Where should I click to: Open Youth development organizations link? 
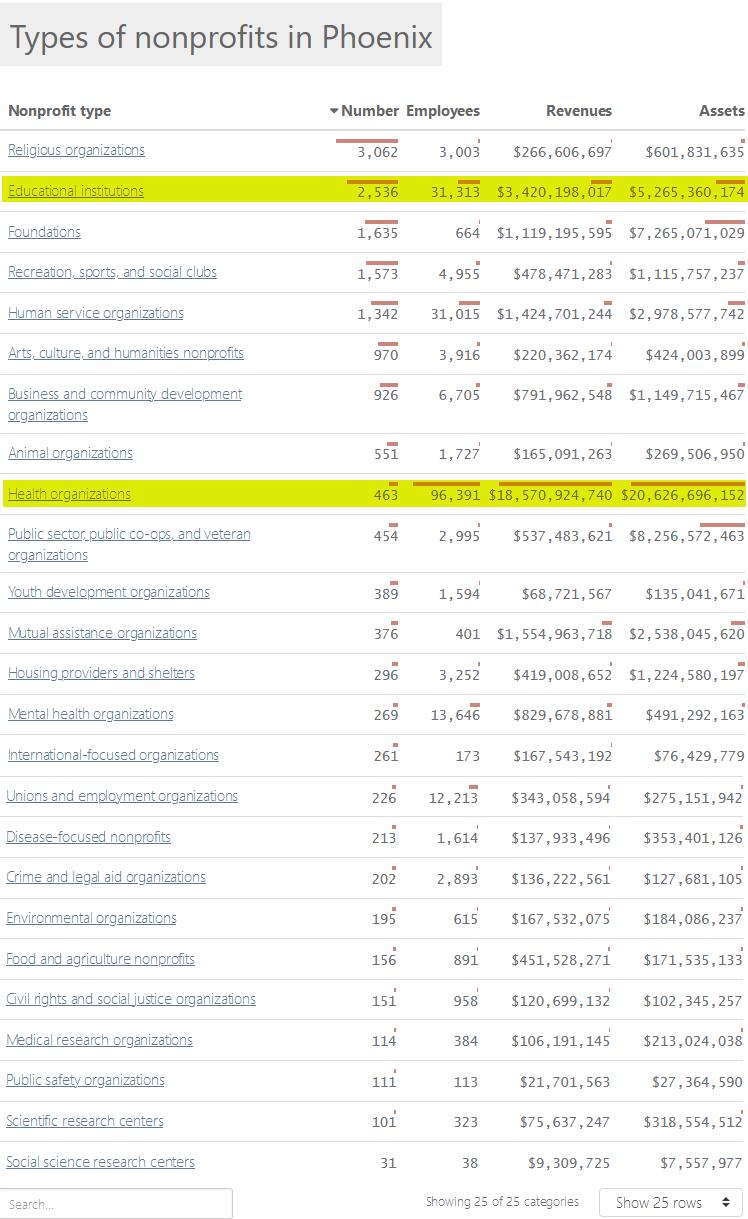coord(109,592)
